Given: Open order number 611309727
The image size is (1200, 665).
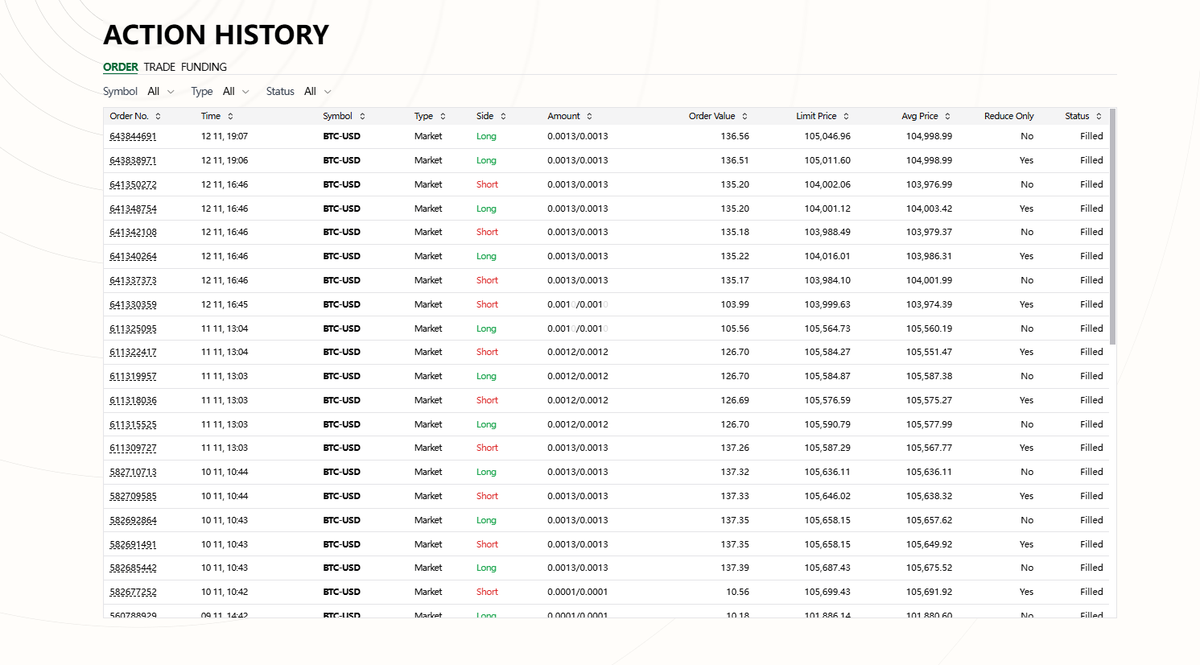Looking at the screenshot, I should tap(133, 448).
